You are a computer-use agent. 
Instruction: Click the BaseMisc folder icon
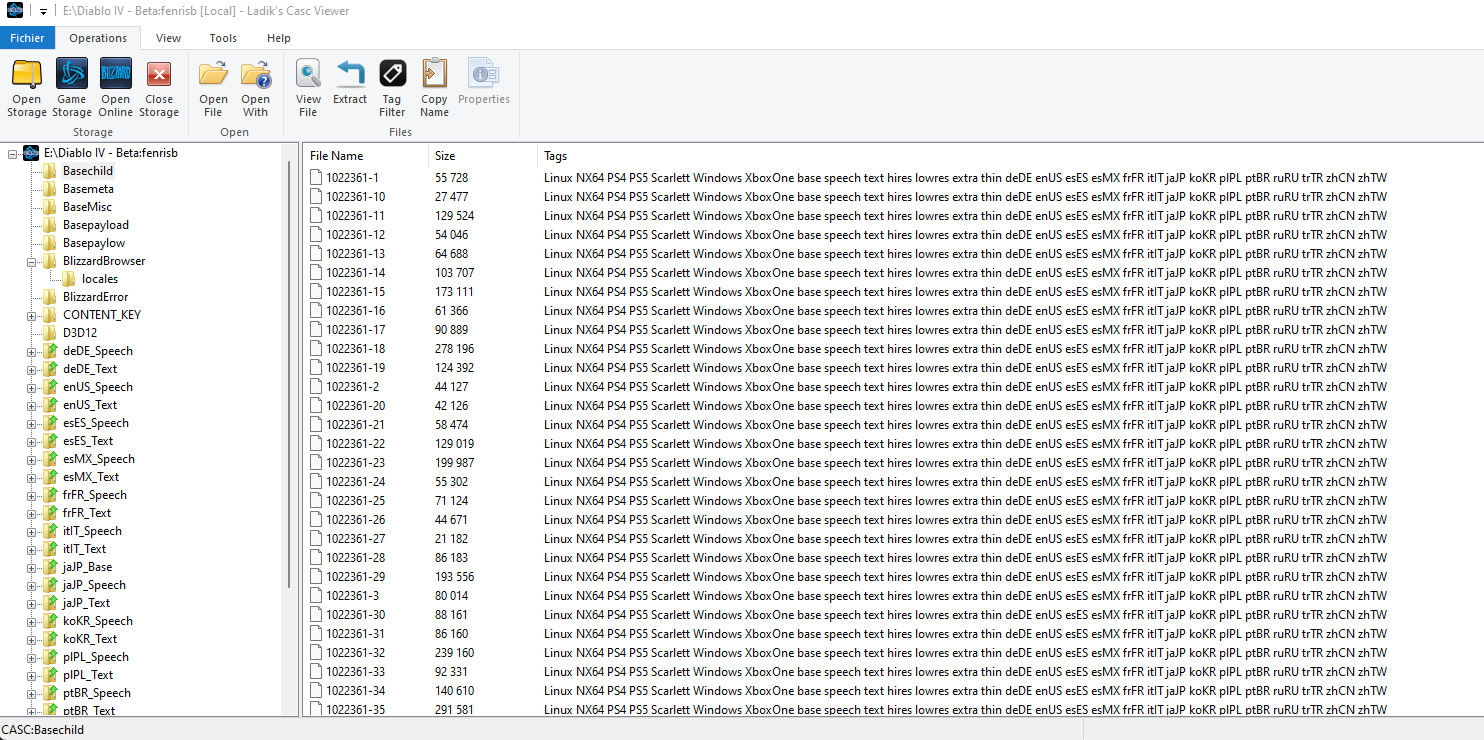tap(49, 207)
